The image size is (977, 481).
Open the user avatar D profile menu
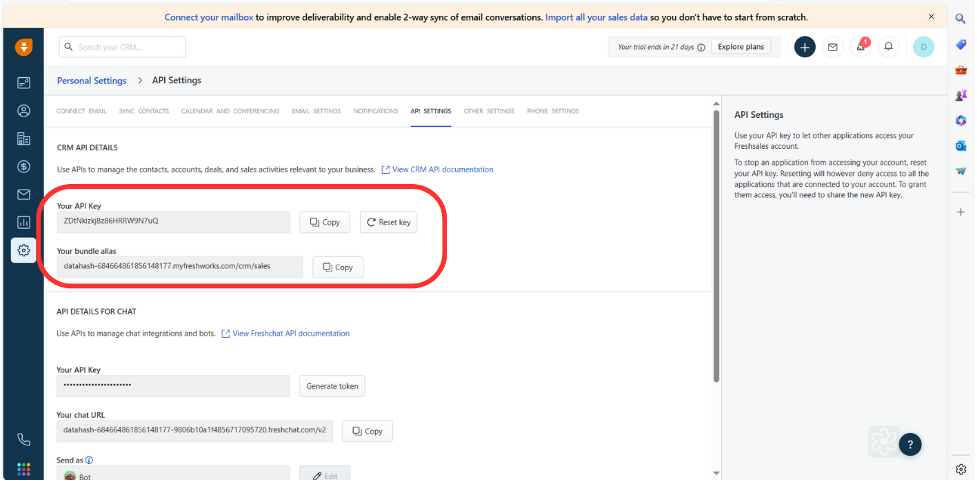[x=923, y=47]
